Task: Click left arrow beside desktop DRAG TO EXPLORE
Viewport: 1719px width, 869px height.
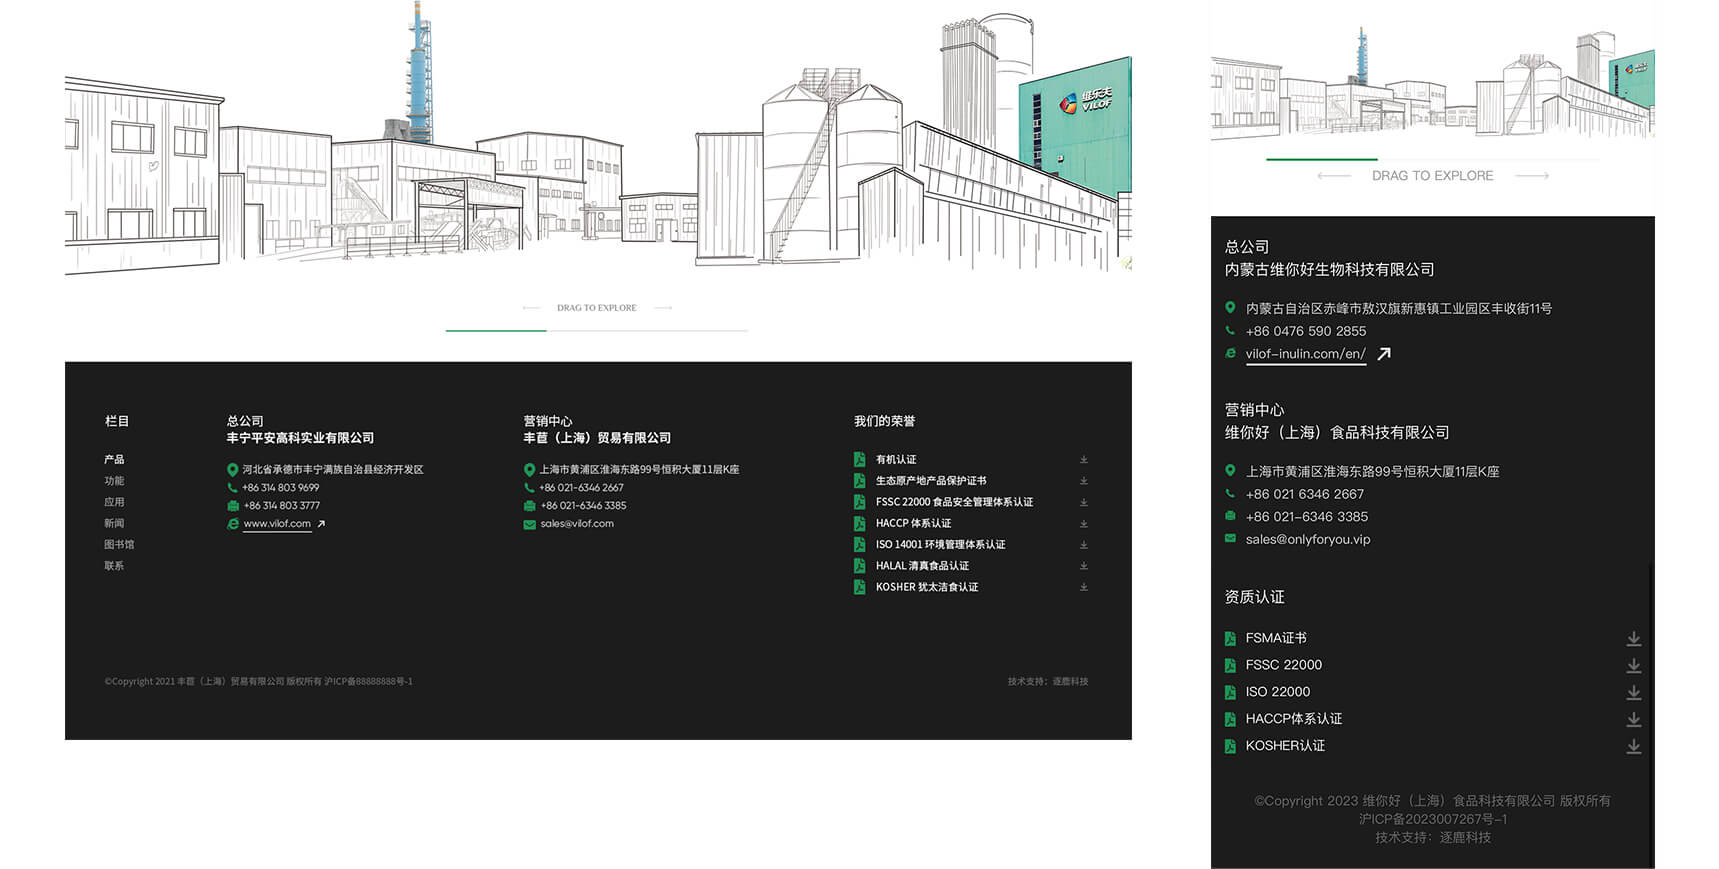Action: point(531,308)
